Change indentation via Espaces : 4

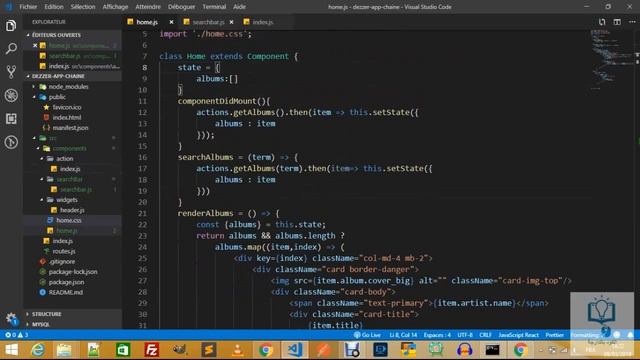437,335
